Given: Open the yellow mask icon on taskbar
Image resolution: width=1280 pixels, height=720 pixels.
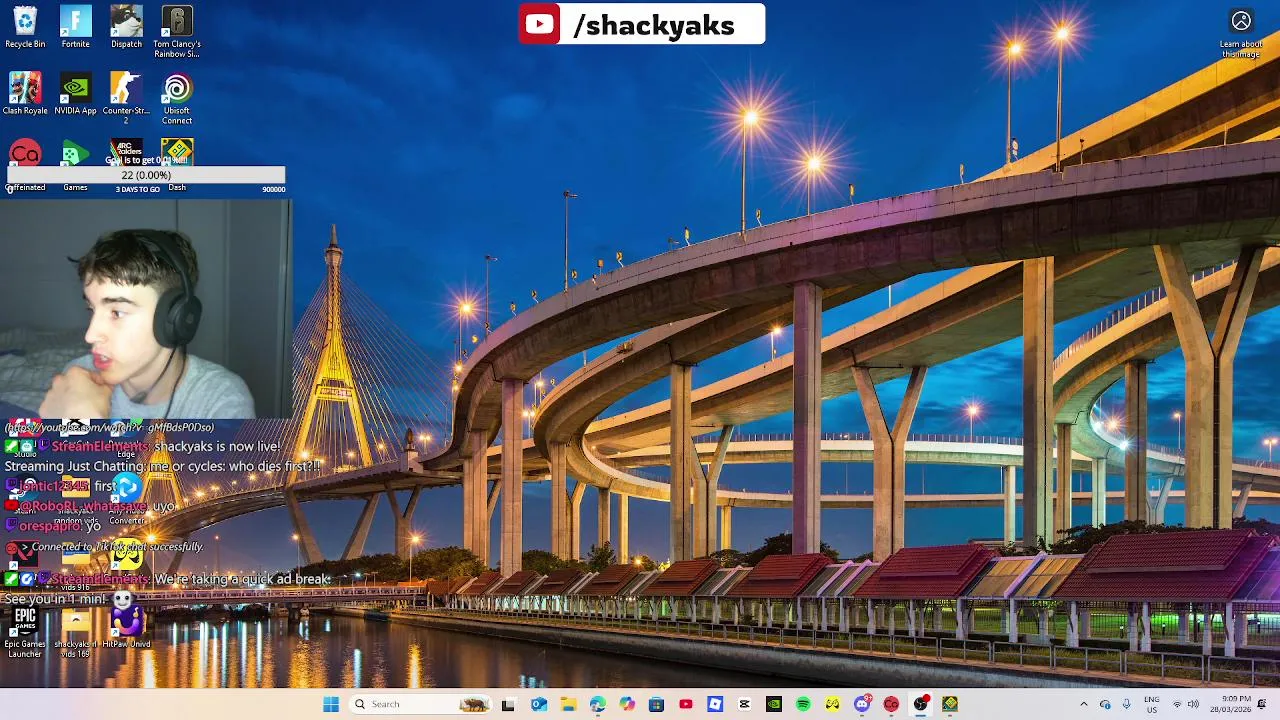Looking at the screenshot, I should click(833, 704).
